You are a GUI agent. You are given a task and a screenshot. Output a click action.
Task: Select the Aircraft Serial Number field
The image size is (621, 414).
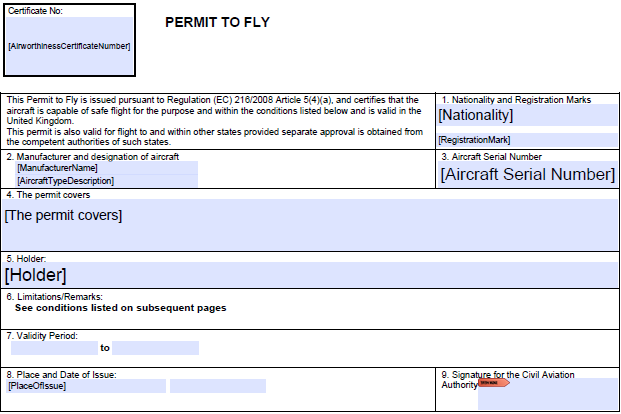(527, 174)
